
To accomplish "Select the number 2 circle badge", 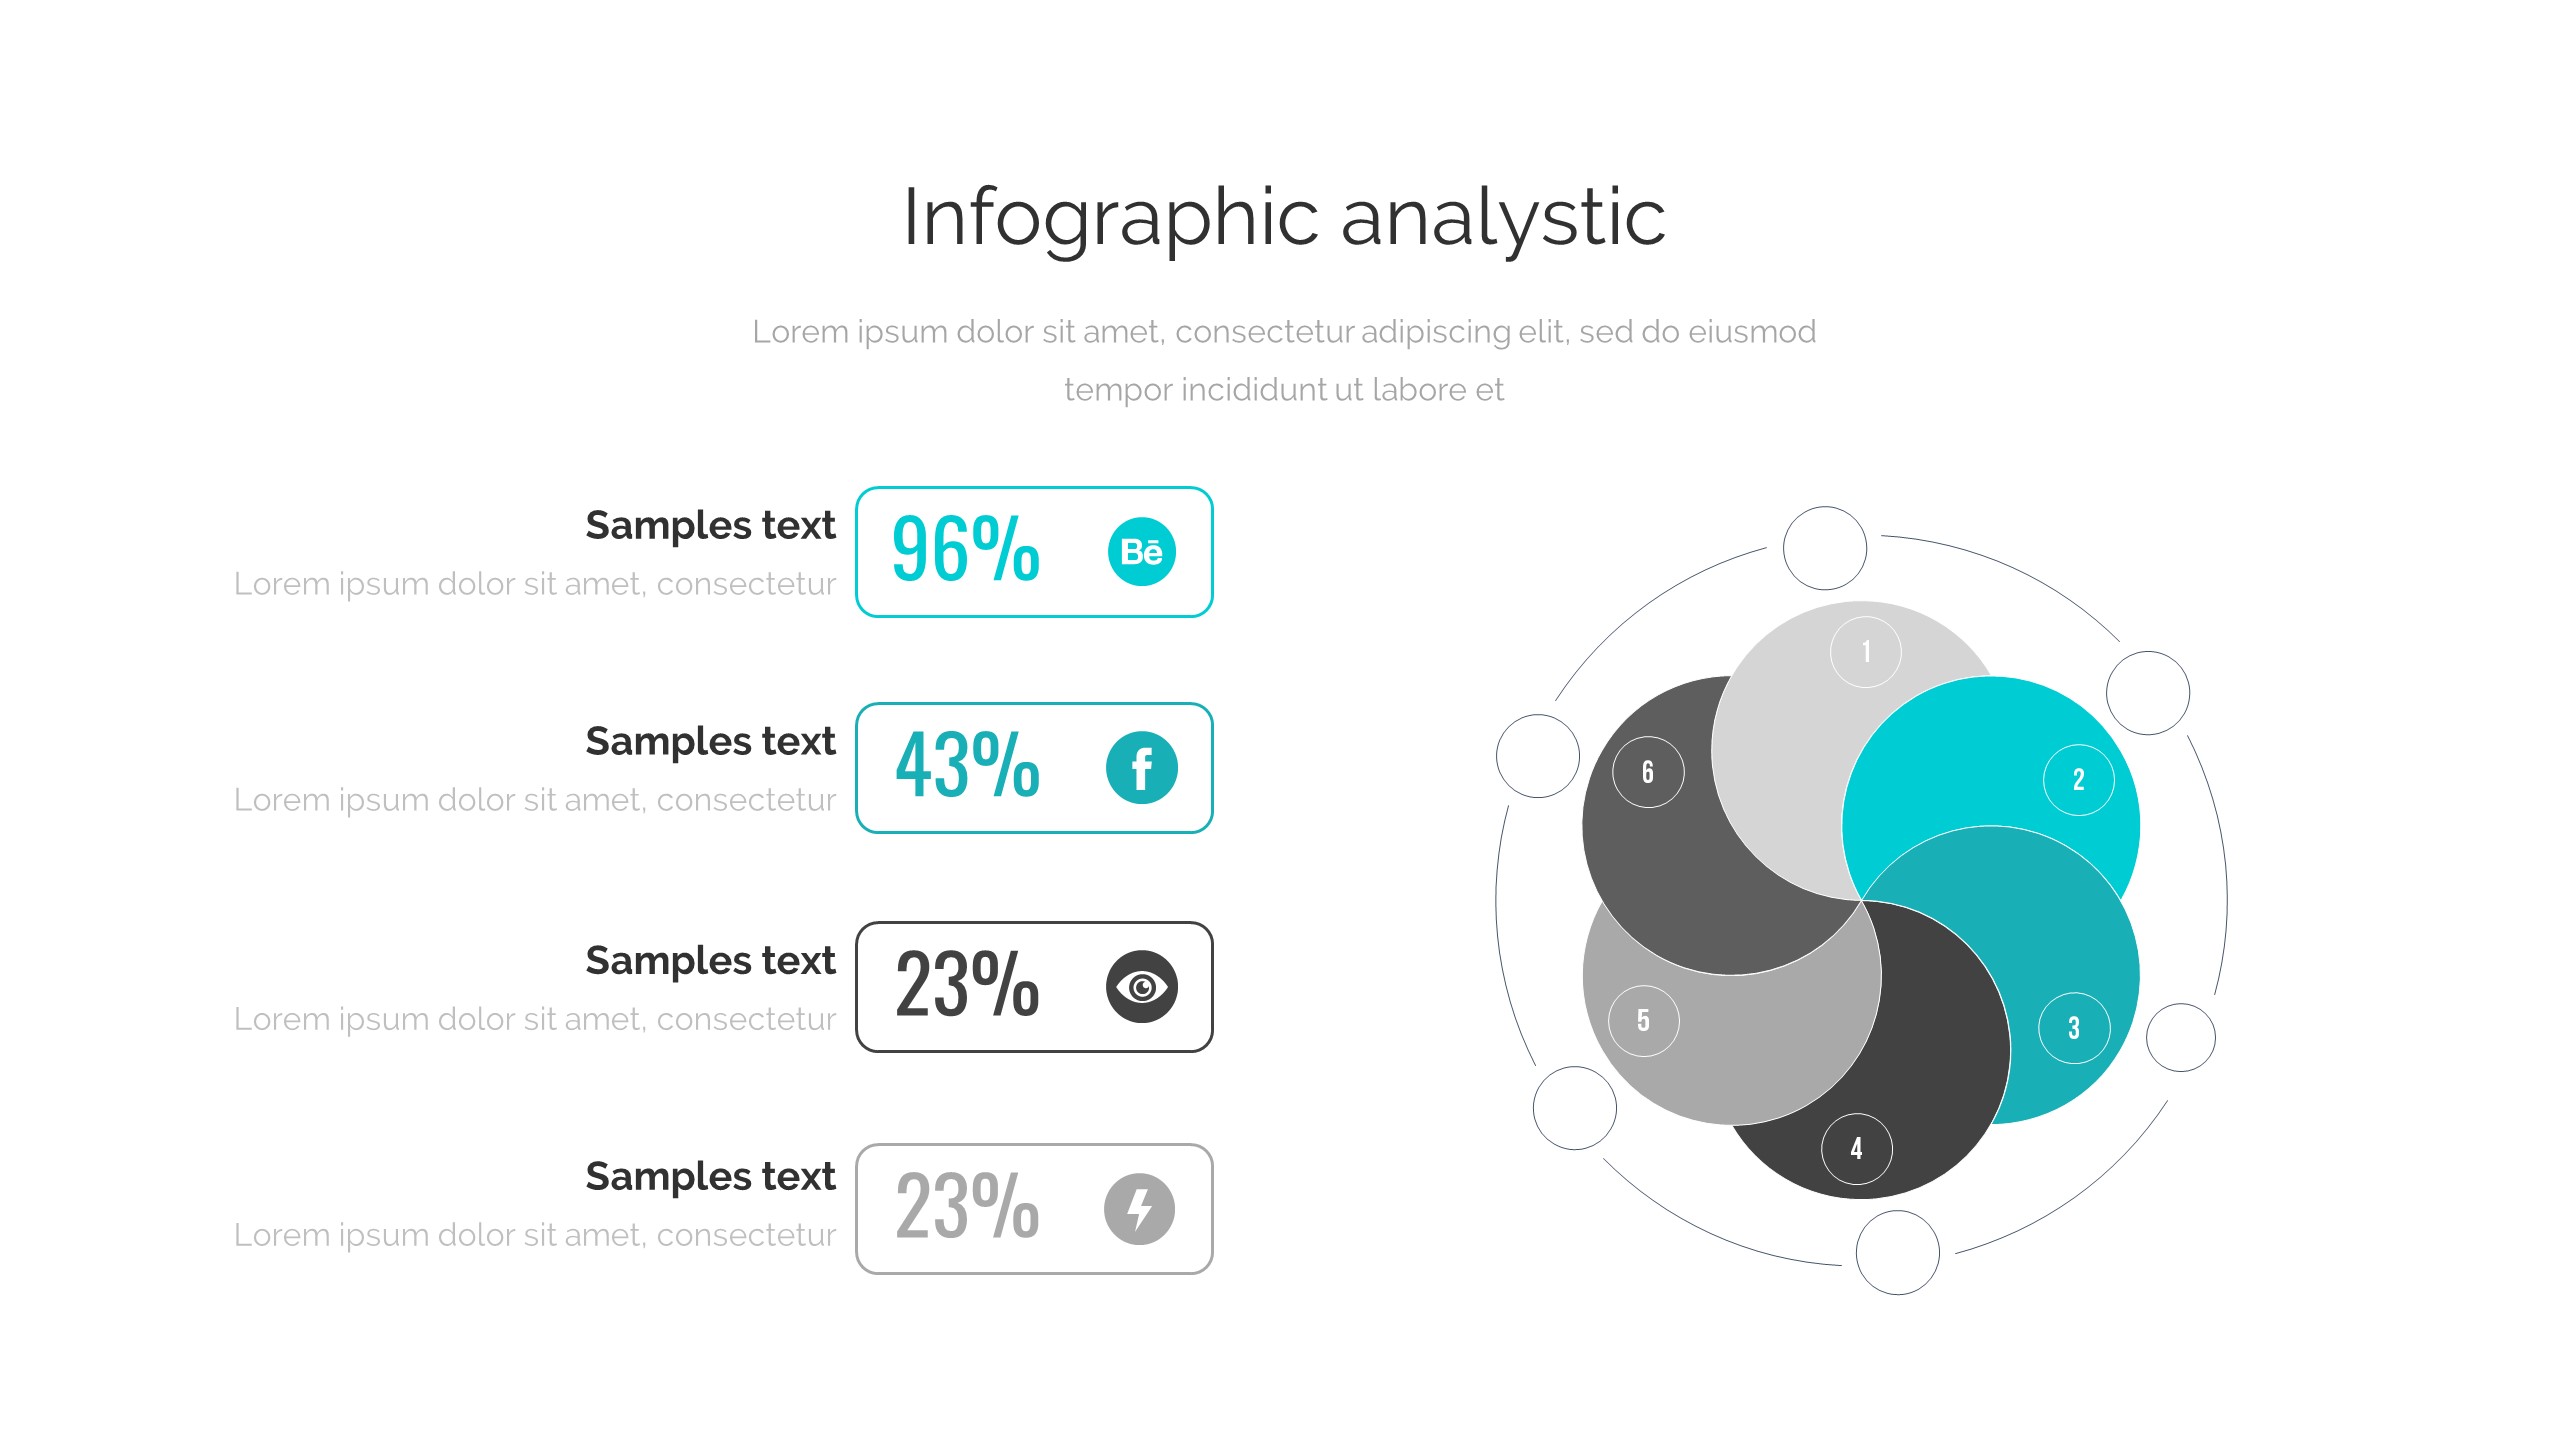I will click(2078, 780).
